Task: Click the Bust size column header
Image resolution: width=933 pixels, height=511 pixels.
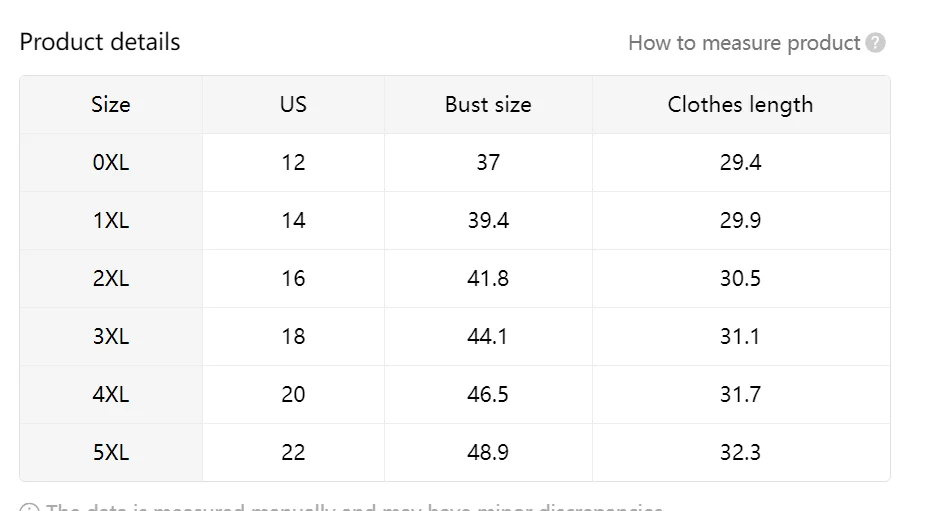Action: (x=488, y=105)
